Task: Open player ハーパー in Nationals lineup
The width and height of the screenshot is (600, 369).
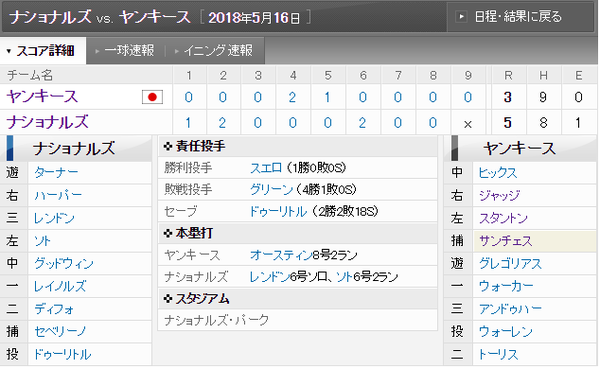Action: pos(58,196)
